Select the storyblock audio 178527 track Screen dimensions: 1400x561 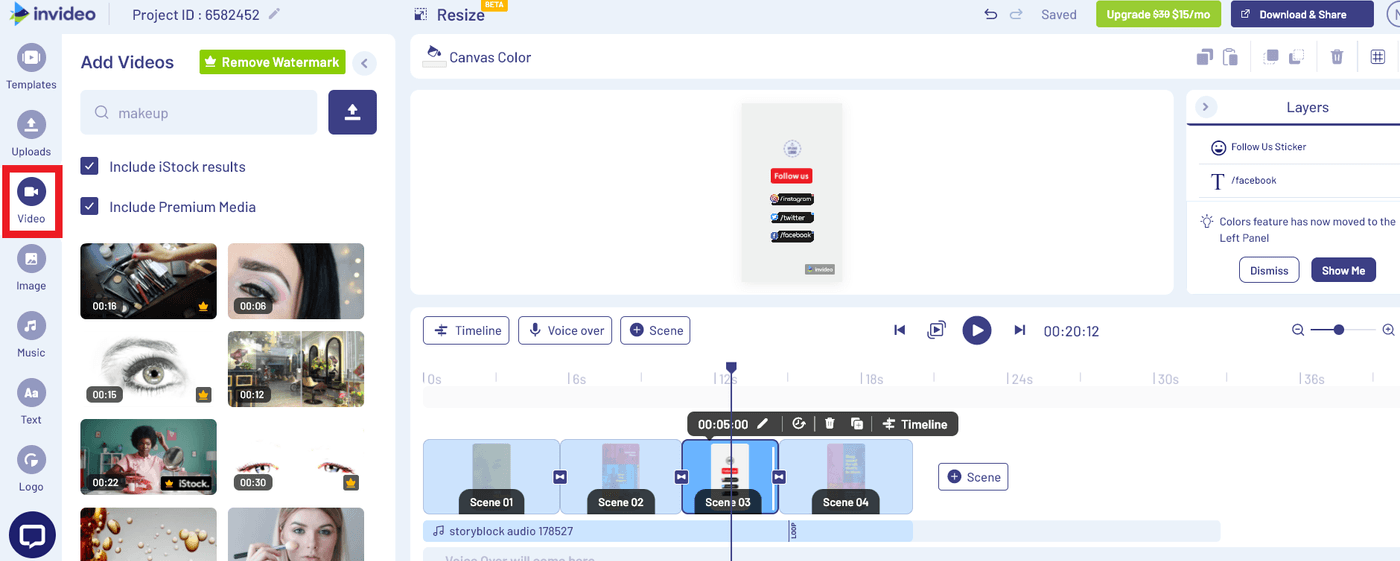click(668, 531)
